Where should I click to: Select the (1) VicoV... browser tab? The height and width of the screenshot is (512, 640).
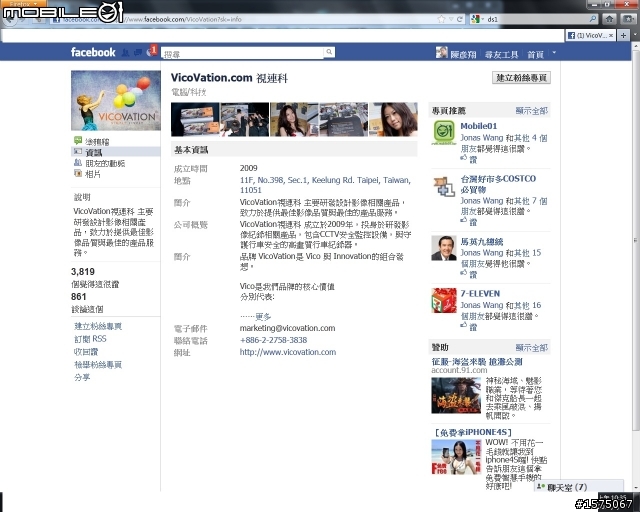point(590,36)
